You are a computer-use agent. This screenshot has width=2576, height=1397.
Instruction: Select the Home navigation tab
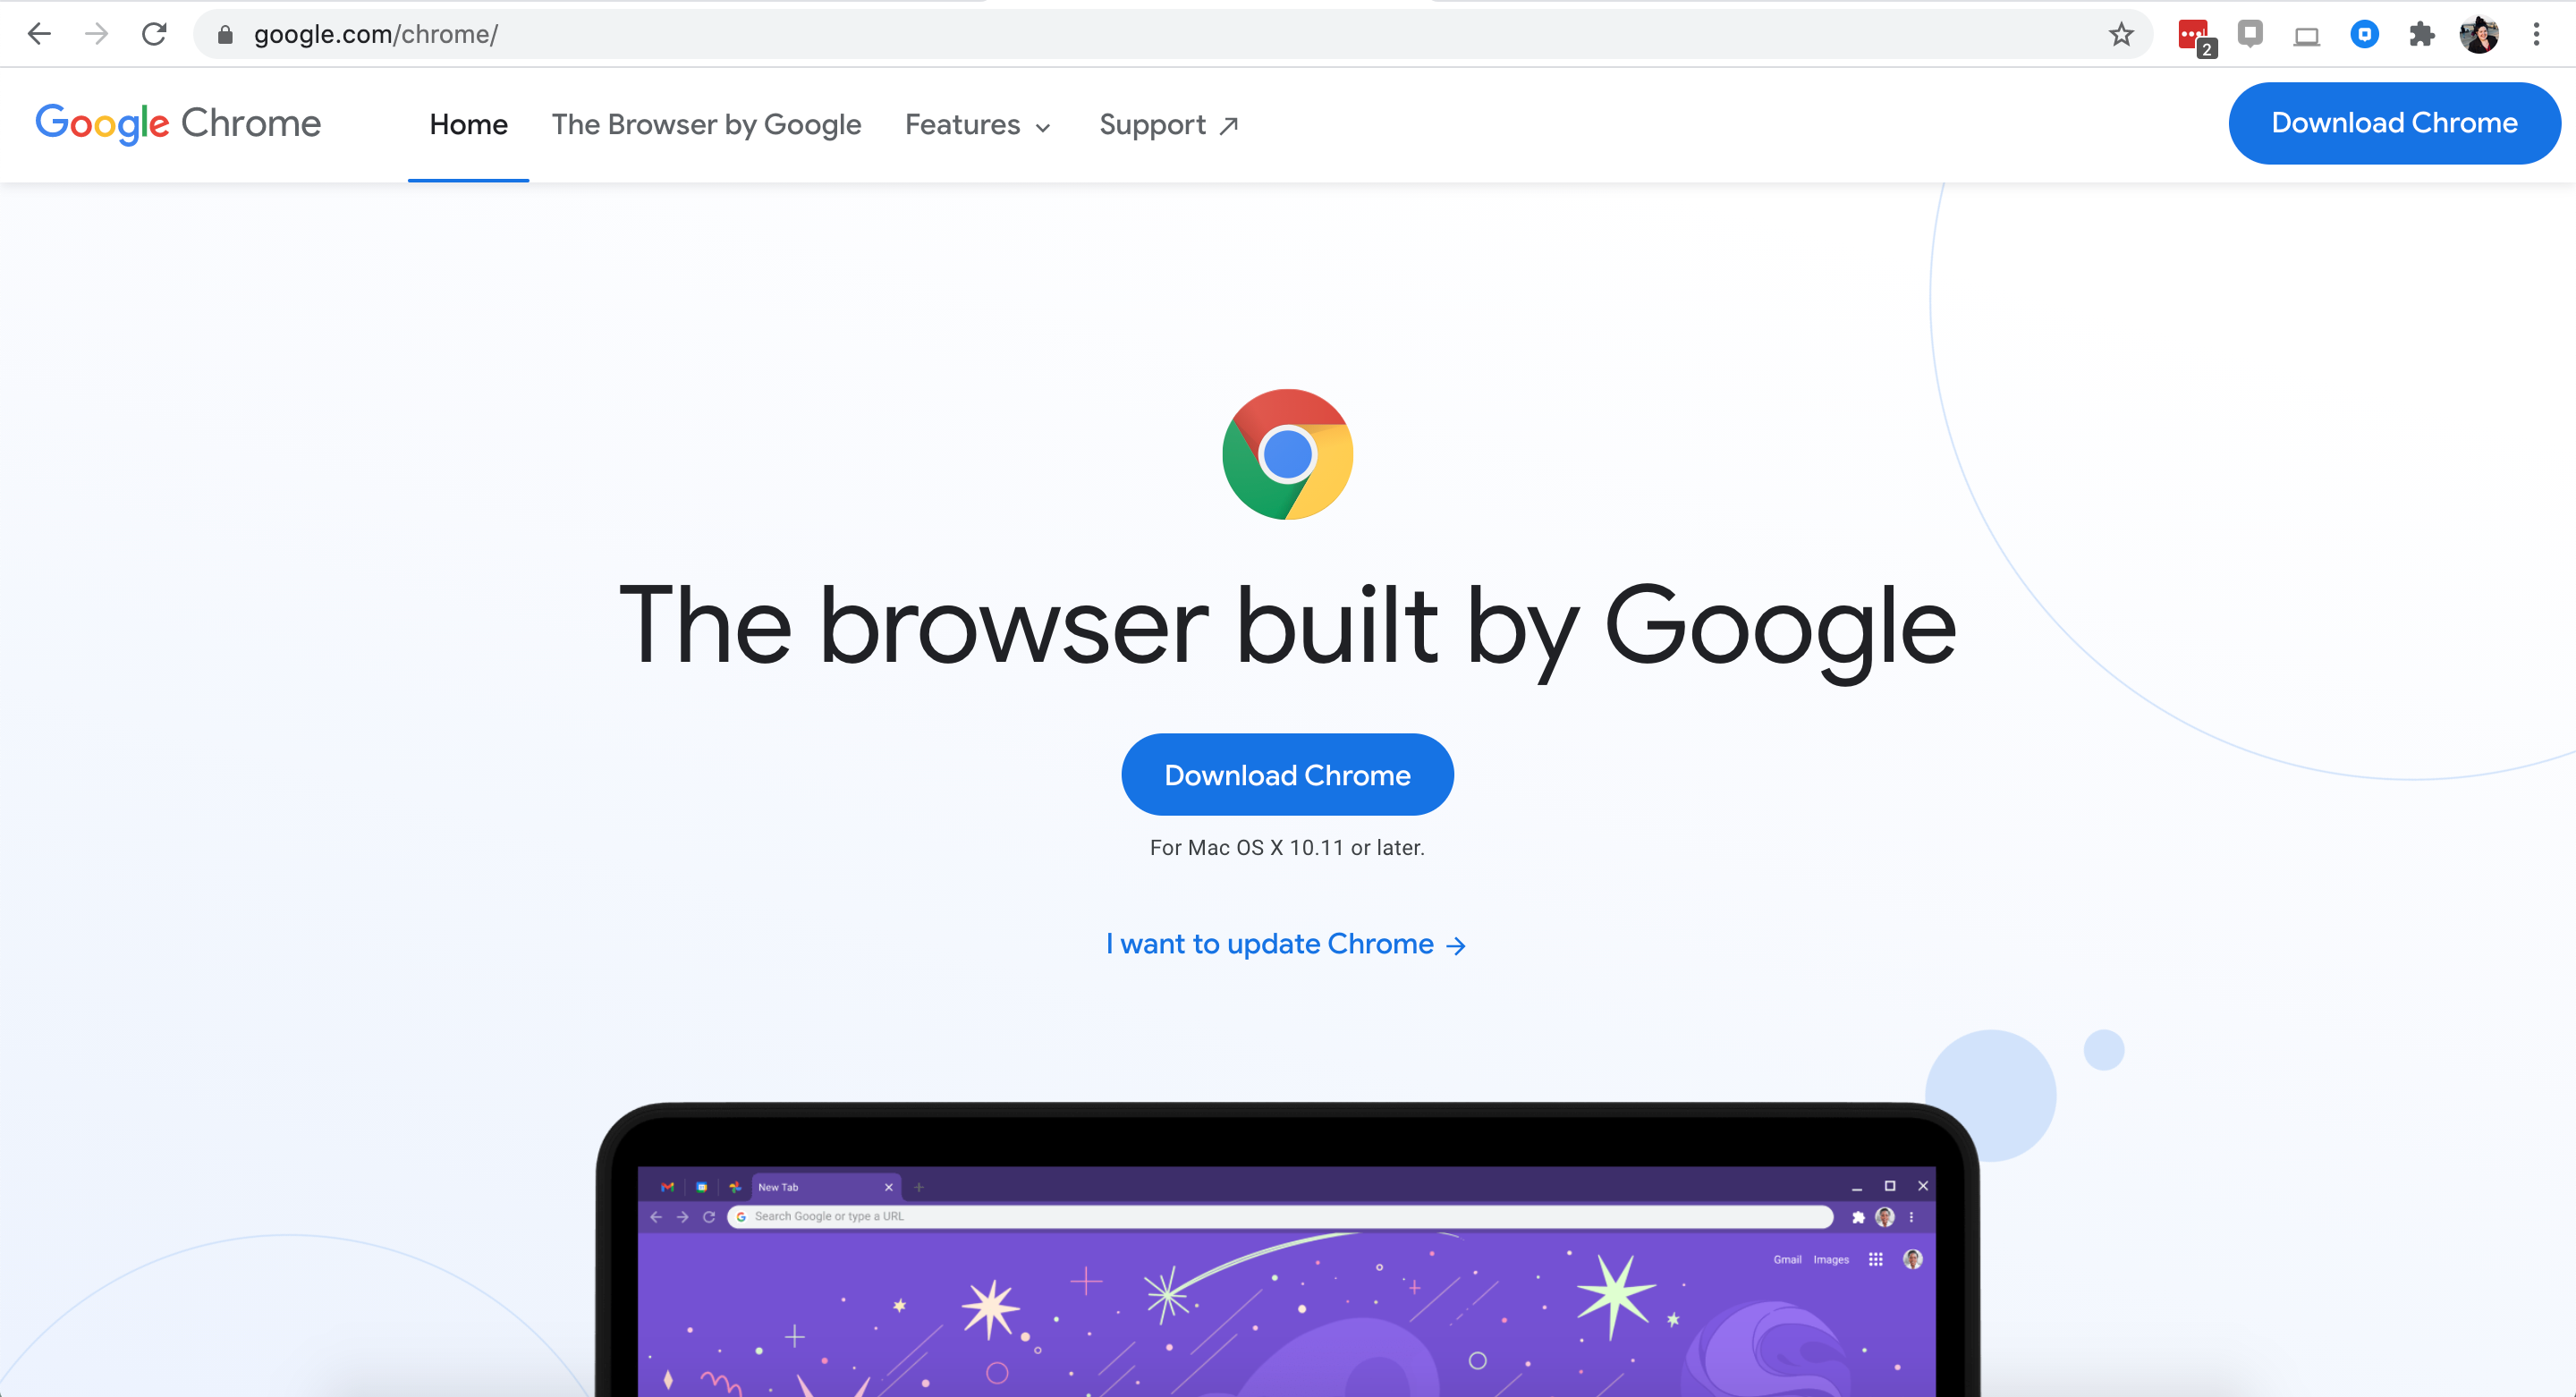click(x=470, y=124)
